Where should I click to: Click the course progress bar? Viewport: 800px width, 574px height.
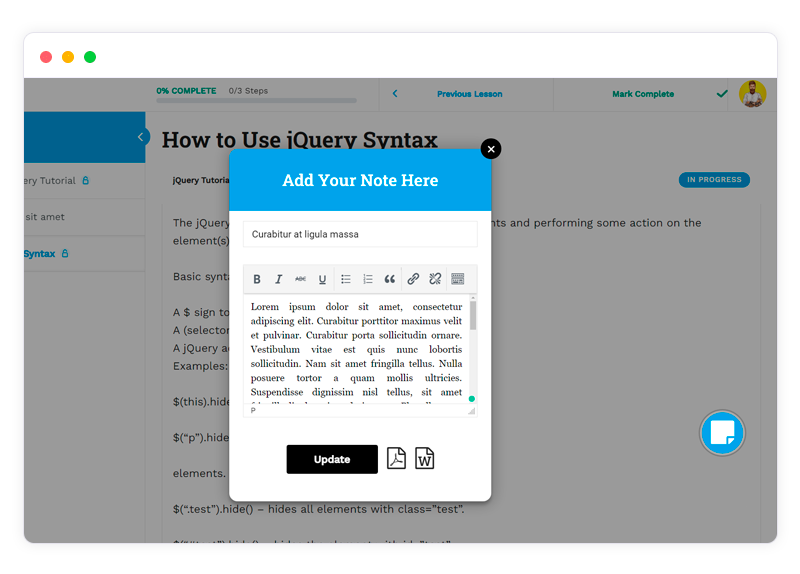pos(256,101)
